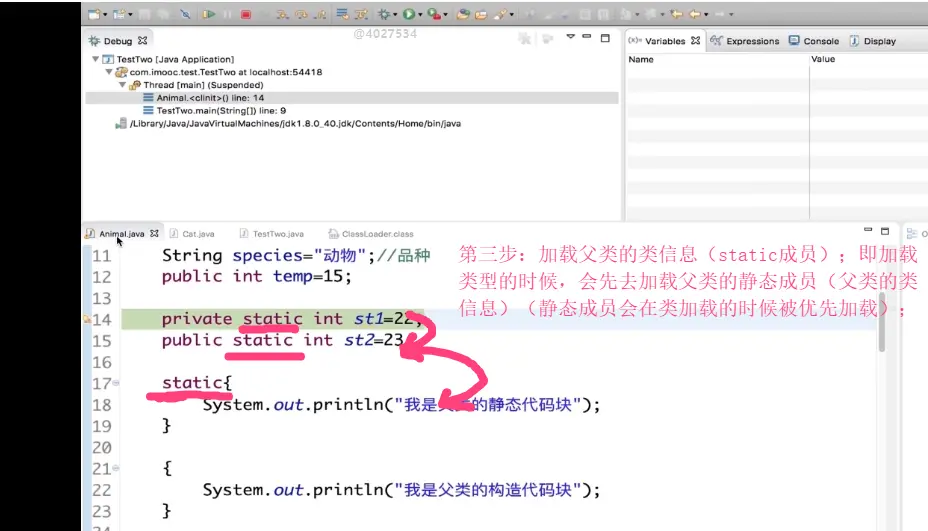Open the Cat.java editor tab
928x531 pixels.
[192, 234]
